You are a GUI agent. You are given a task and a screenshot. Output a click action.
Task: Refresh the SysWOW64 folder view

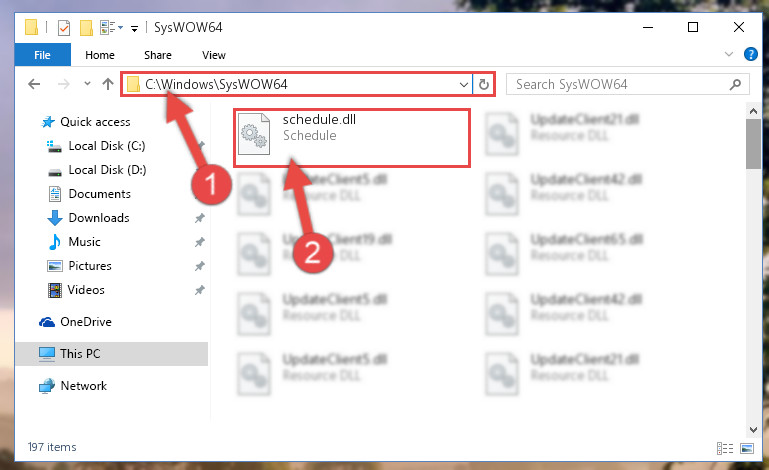click(x=484, y=84)
